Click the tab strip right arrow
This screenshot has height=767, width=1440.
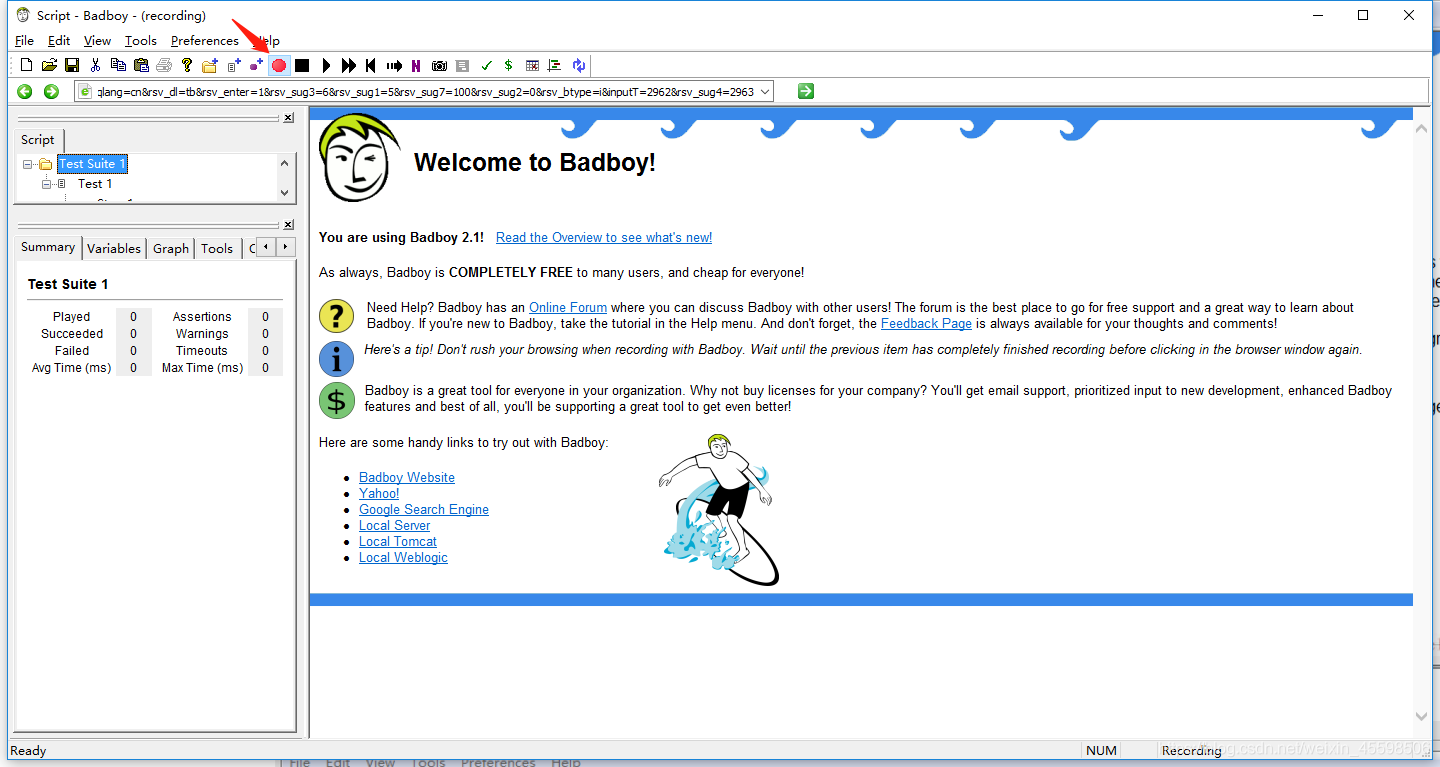coord(286,247)
